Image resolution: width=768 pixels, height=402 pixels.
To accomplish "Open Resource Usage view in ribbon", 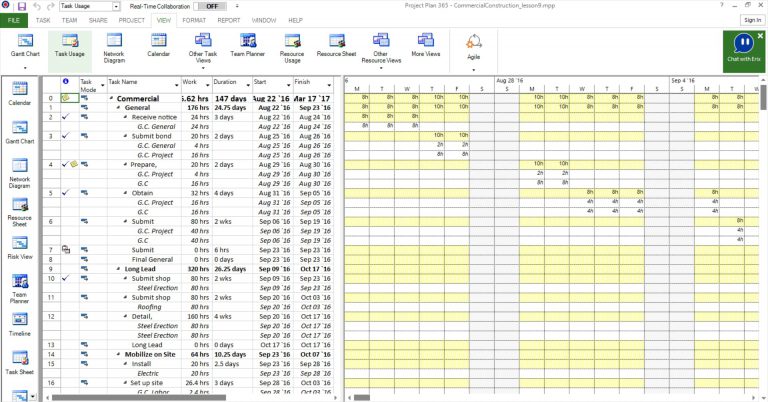I will pos(292,49).
